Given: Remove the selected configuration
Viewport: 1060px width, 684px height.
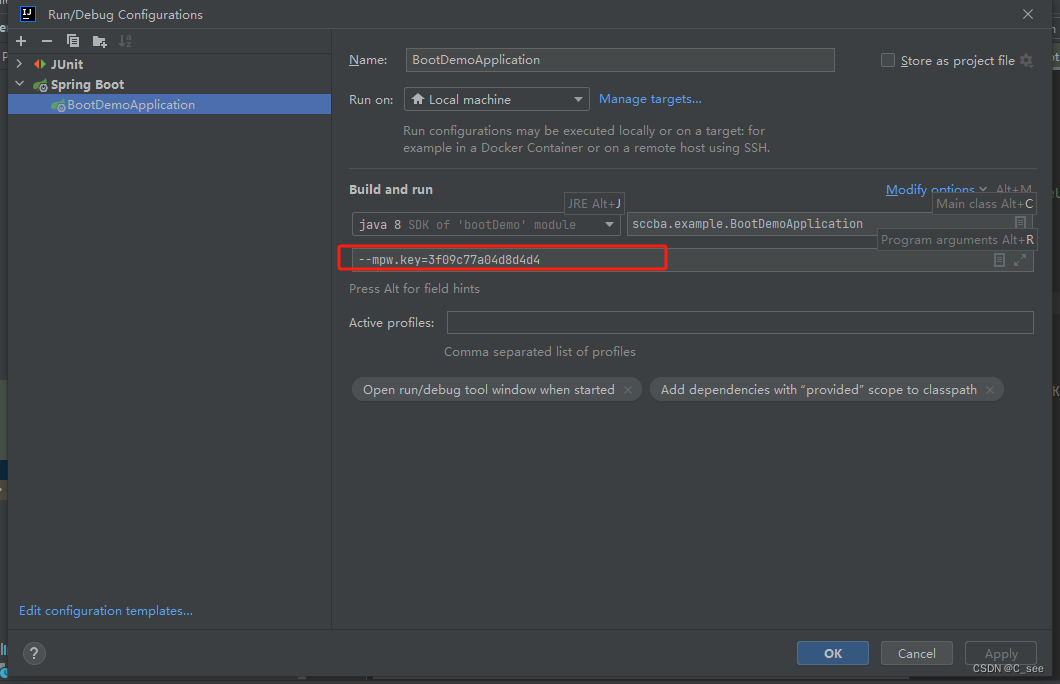Looking at the screenshot, I should click(46, 41).
